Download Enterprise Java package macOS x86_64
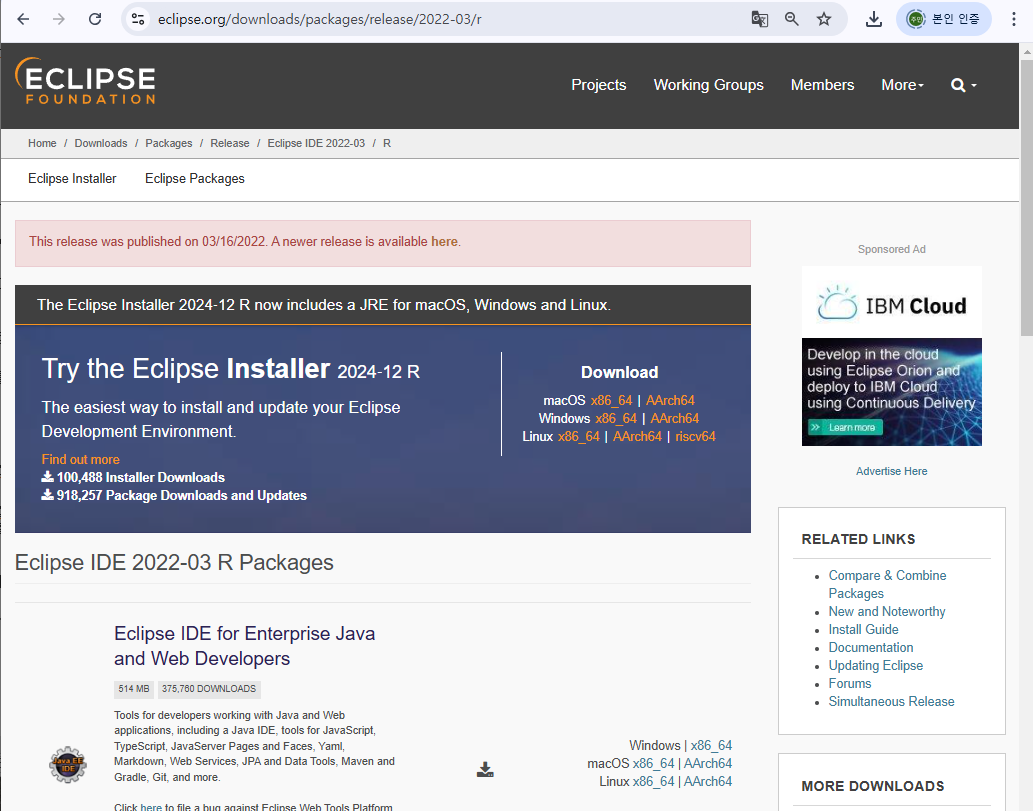 pyautogui.click(x=654, y=763)
